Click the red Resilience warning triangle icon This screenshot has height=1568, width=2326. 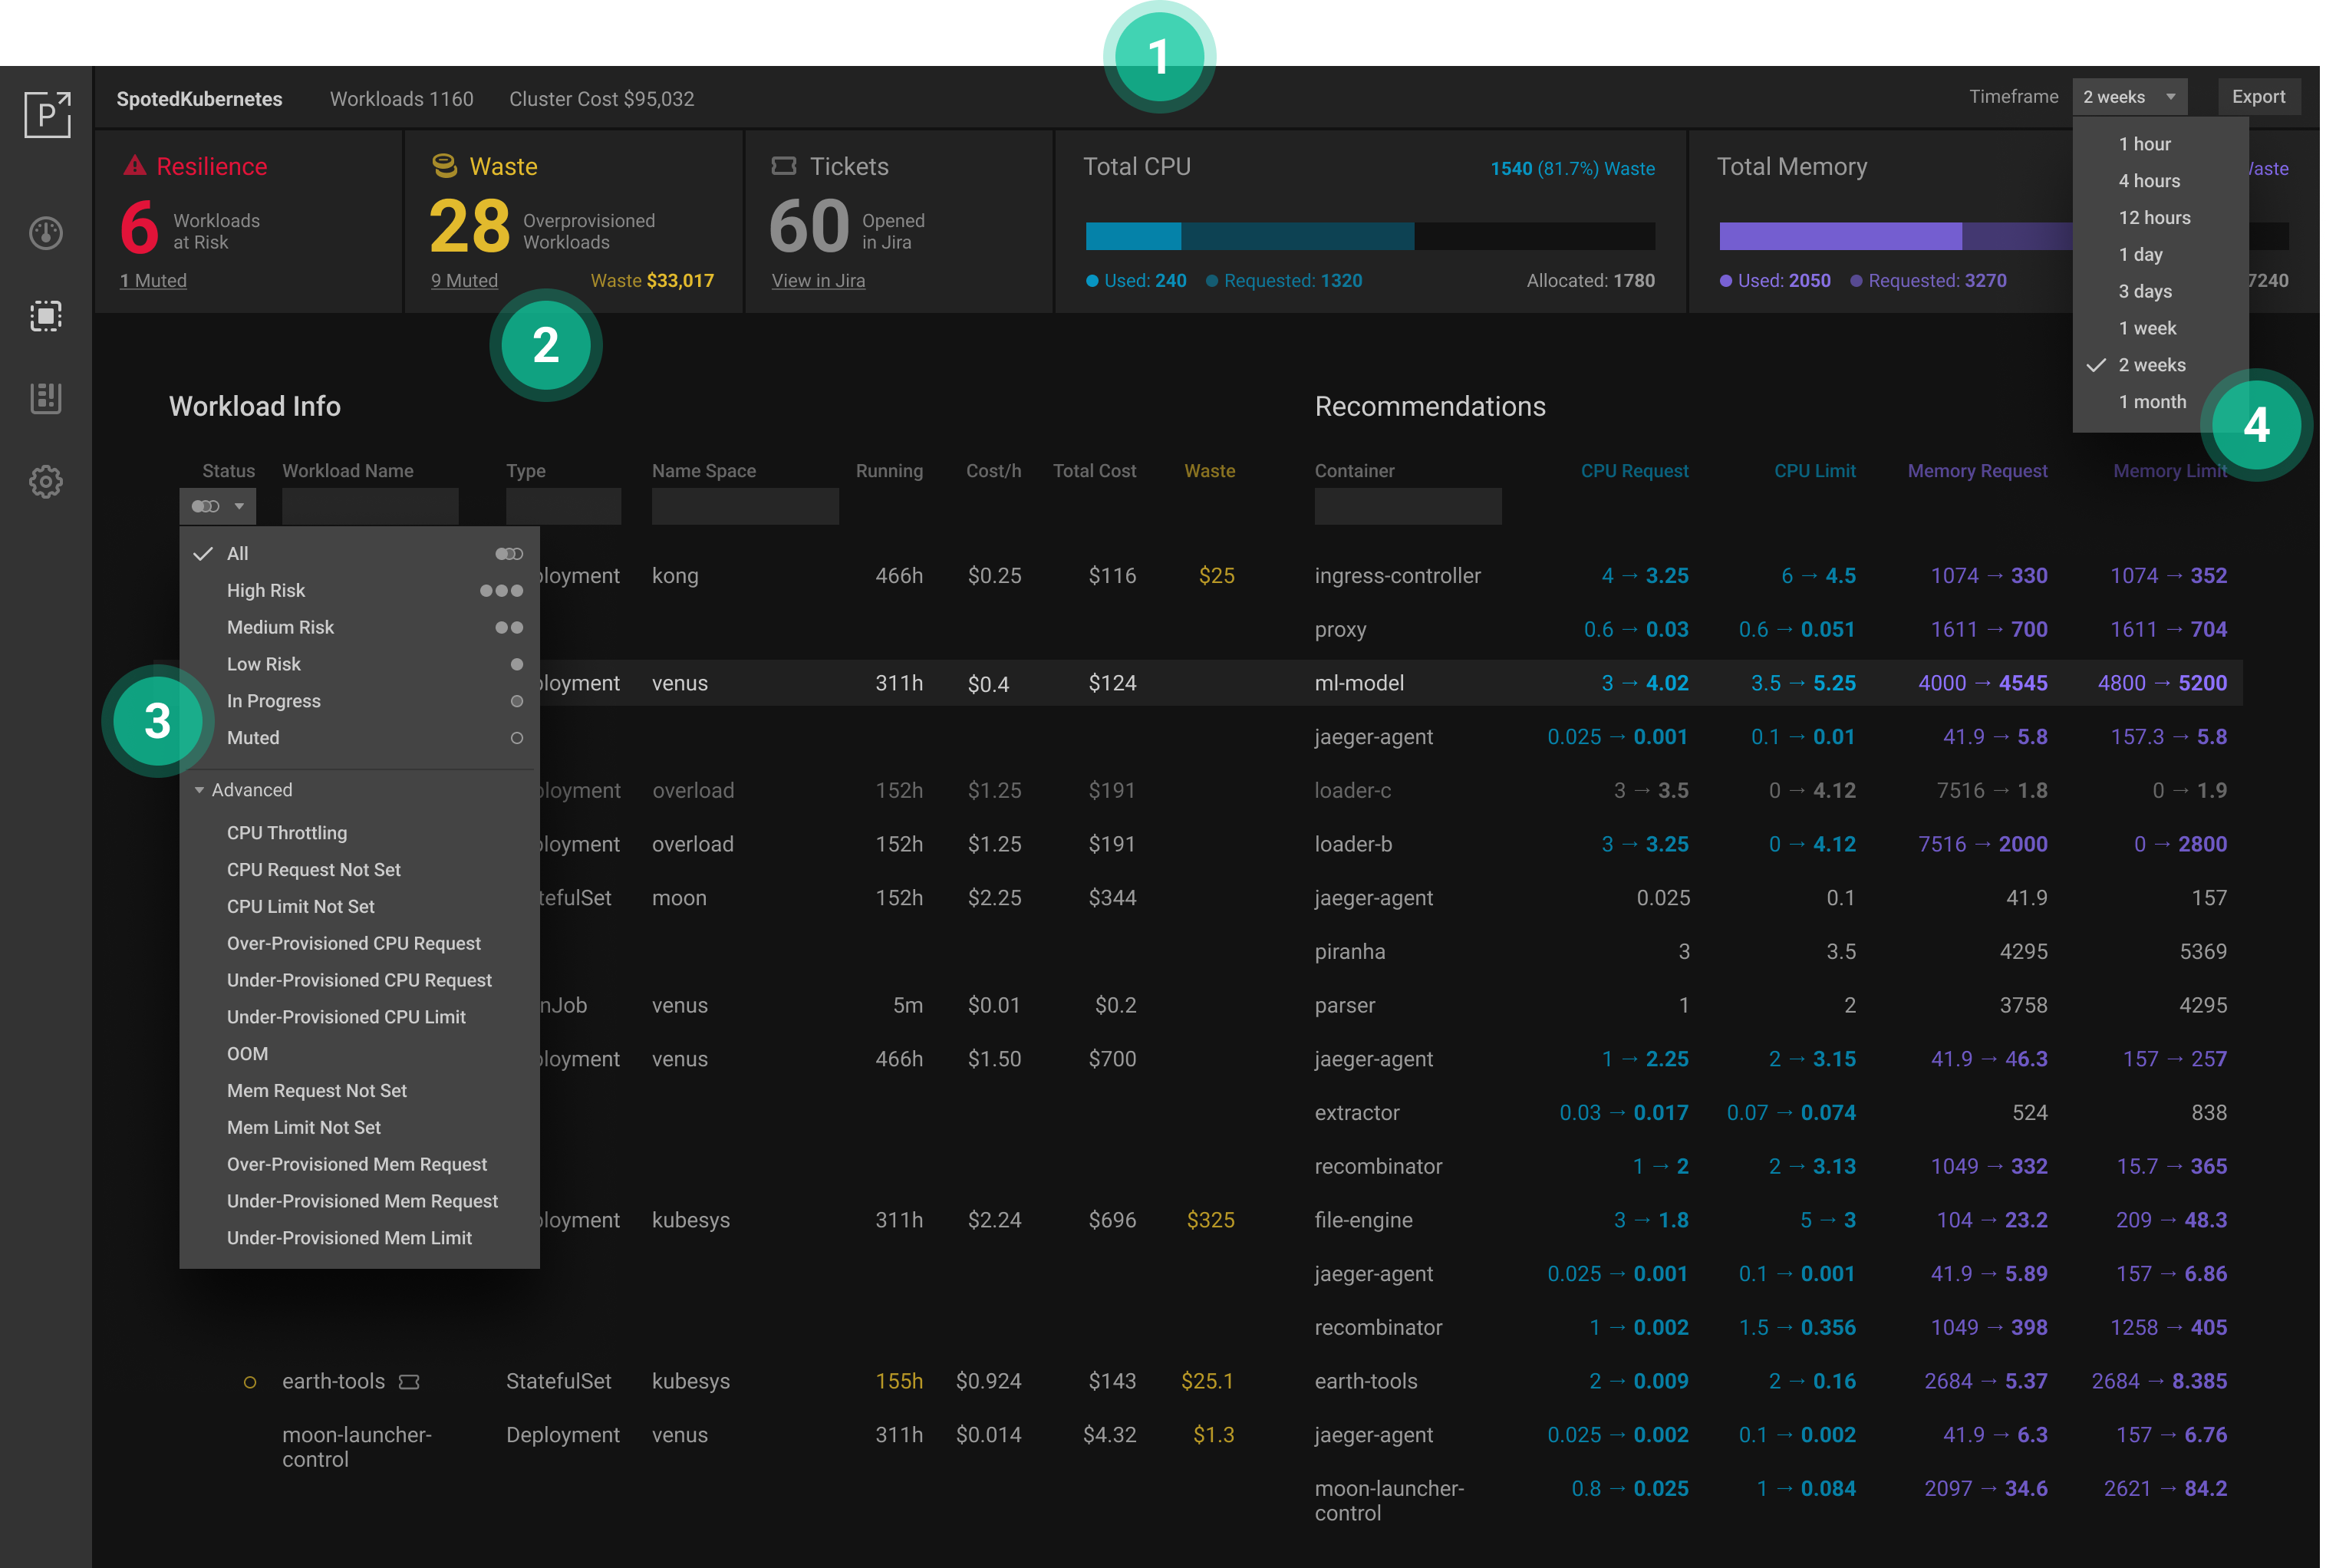tap(134, 166)
